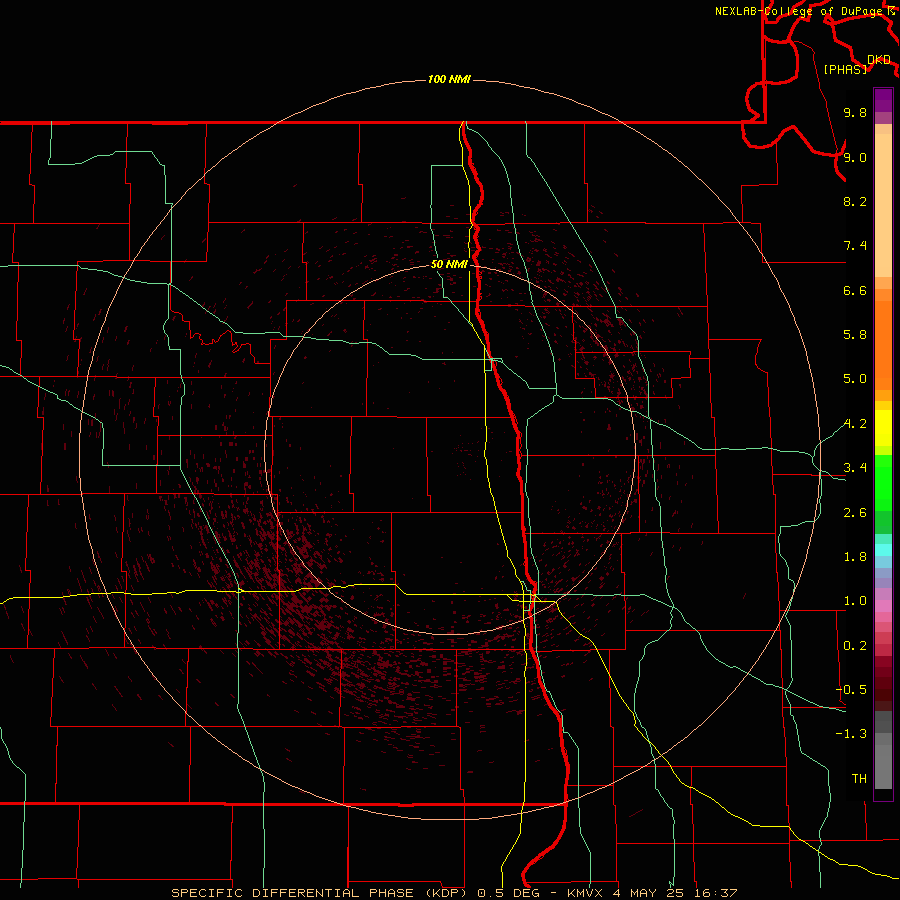Click the -0.5 value on the color scale
The width and height of the screenshot is (900, 900).
pos(851,690)
